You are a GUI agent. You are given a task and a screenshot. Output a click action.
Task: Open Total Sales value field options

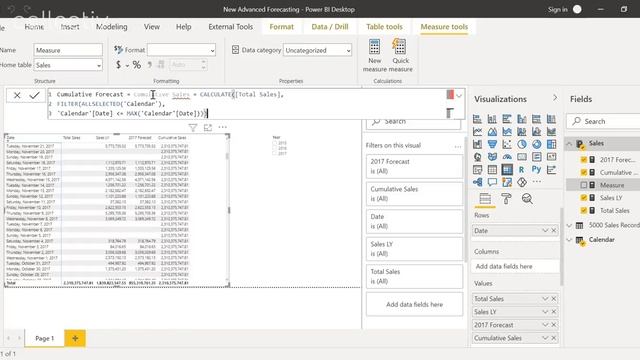tap(545, 299)
